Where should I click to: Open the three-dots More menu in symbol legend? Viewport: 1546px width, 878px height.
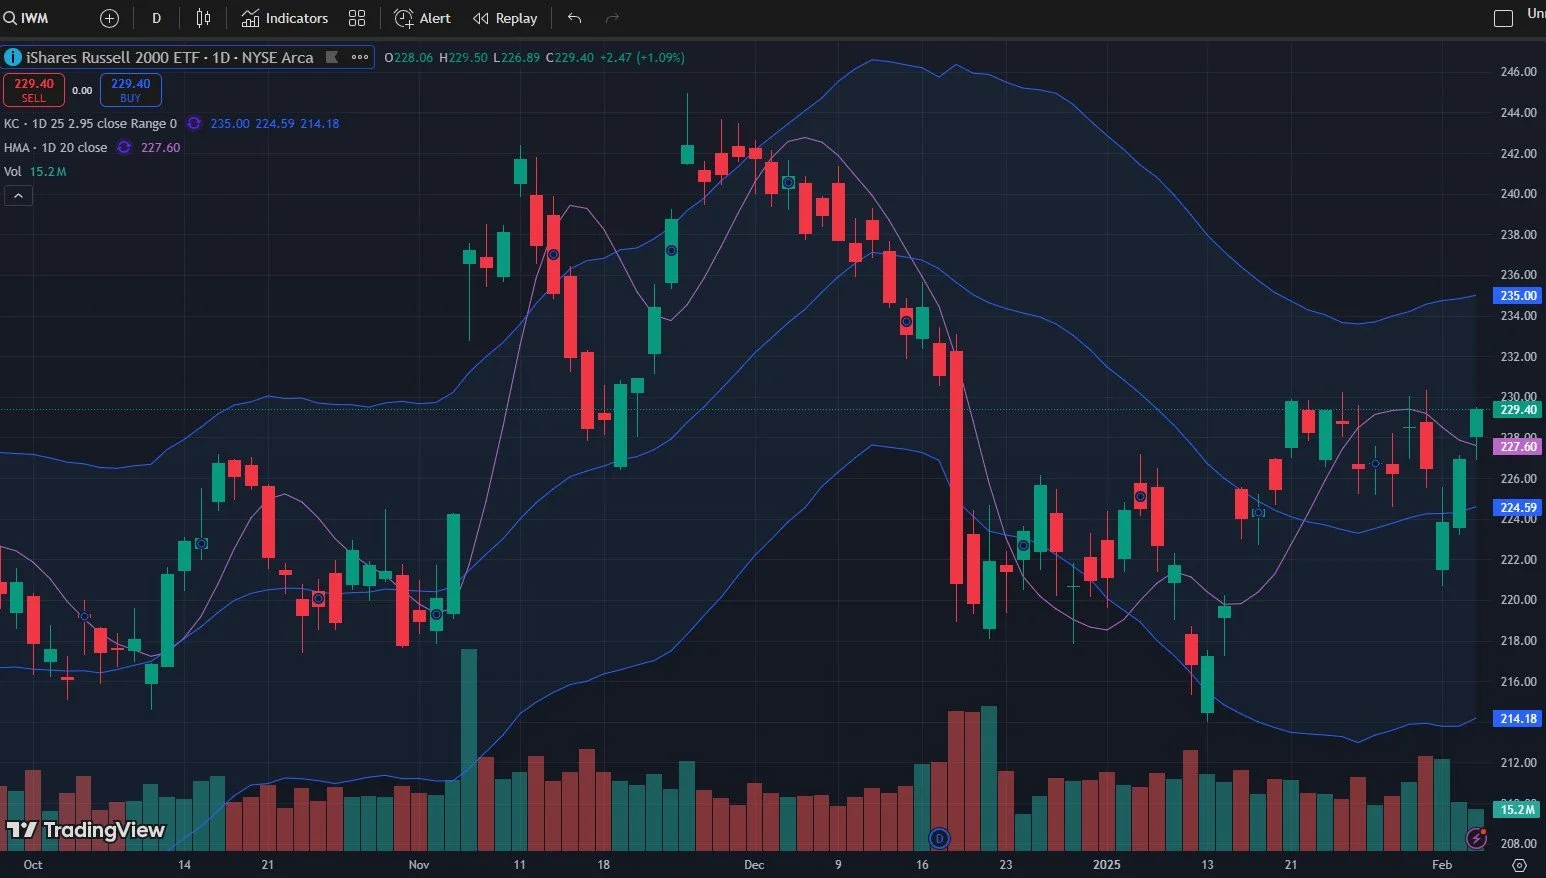click(360, 57)
